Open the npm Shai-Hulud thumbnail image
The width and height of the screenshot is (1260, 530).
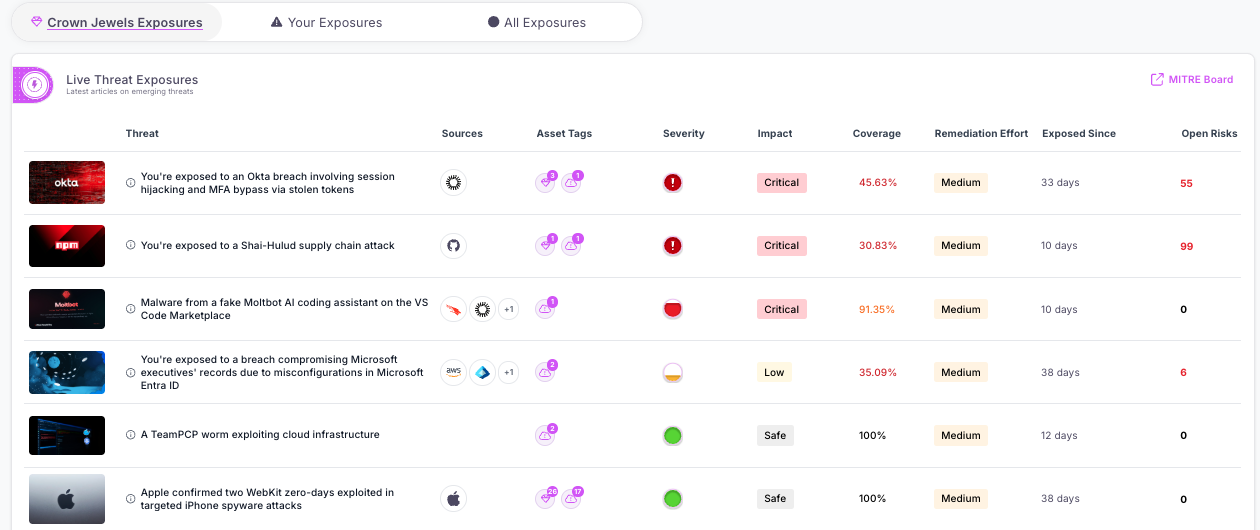67,246
